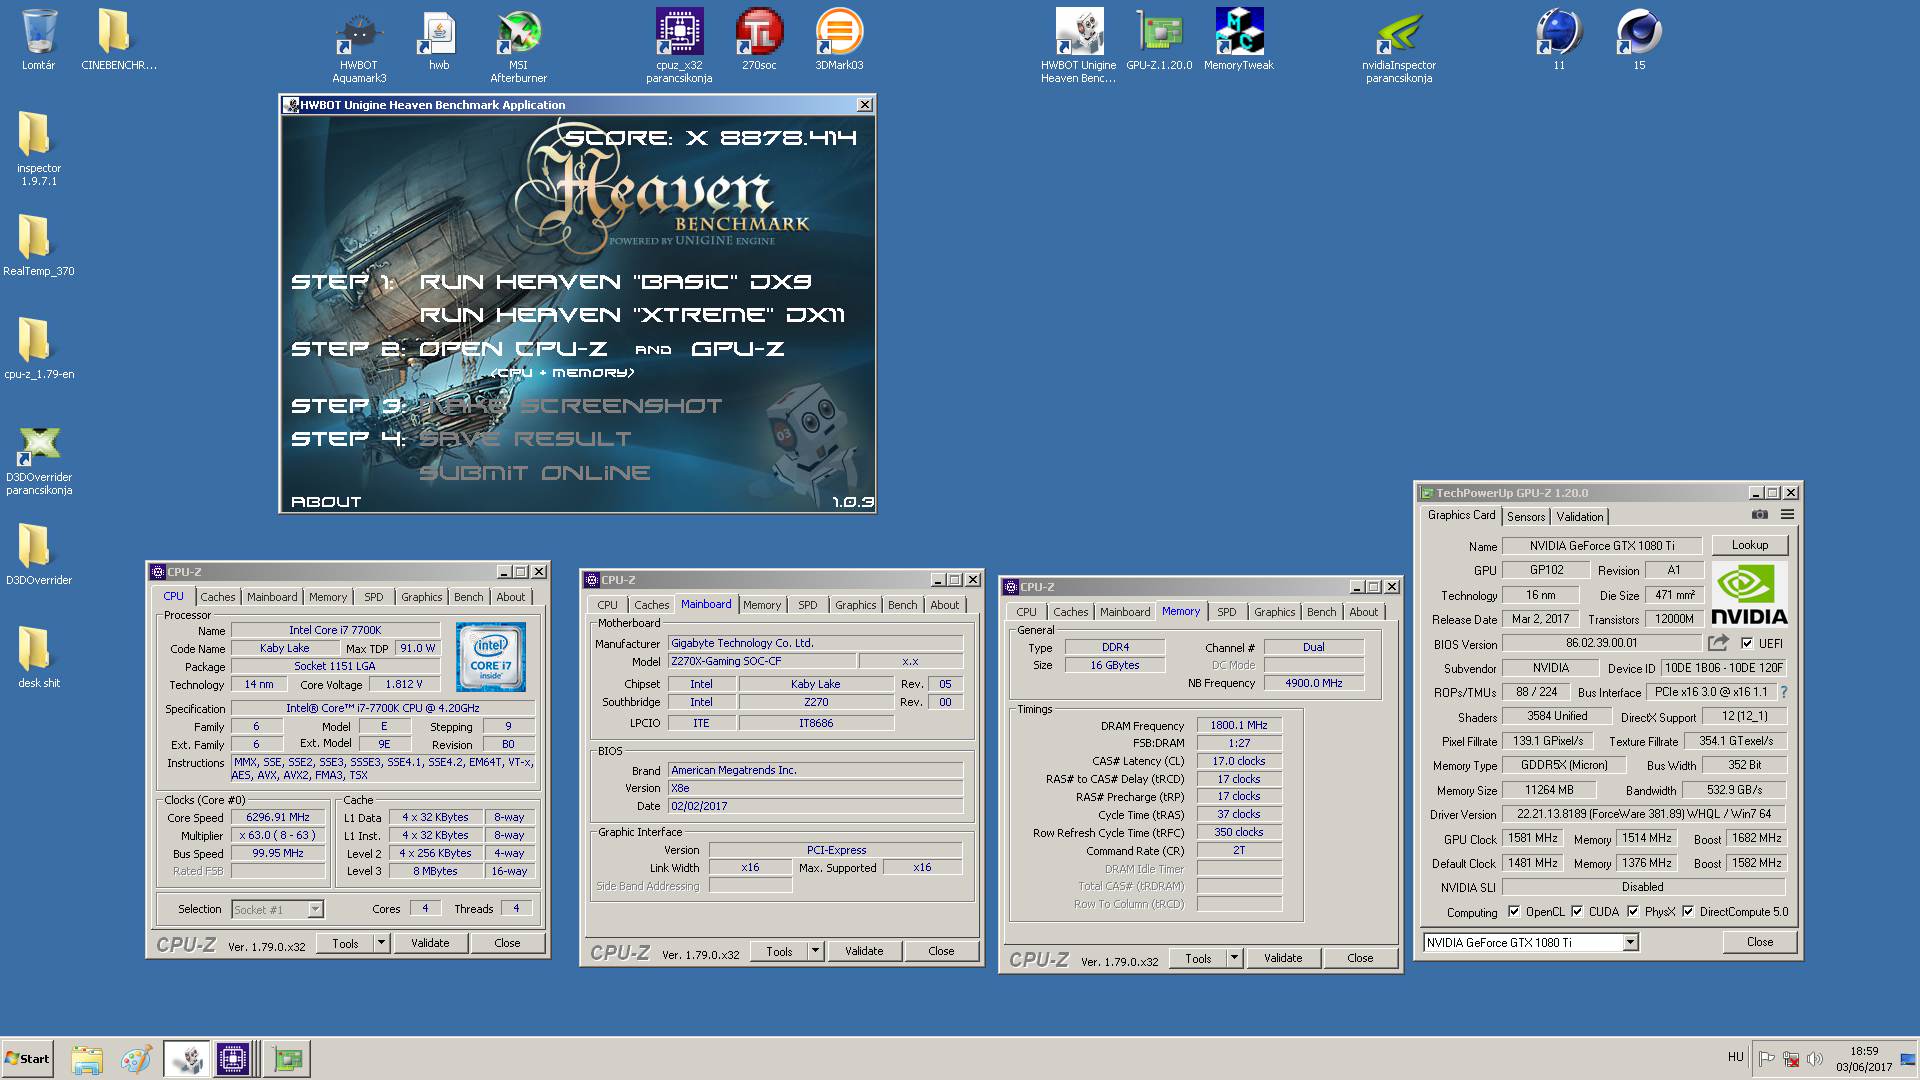Viewport: 1920px width, 1080px height.
Task: Click Close in CPU-Z Memory window
Action: pos(1360,958)
